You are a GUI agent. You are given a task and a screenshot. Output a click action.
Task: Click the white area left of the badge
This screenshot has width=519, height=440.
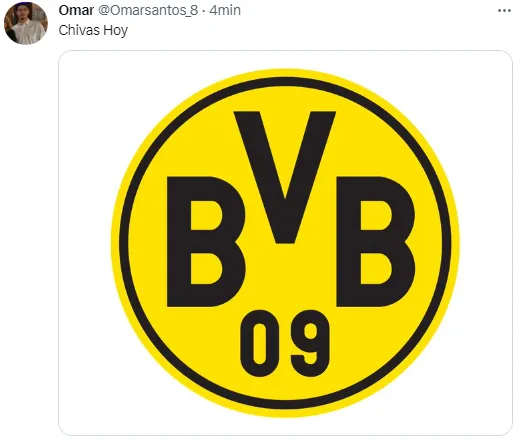[x=85, y=243]
